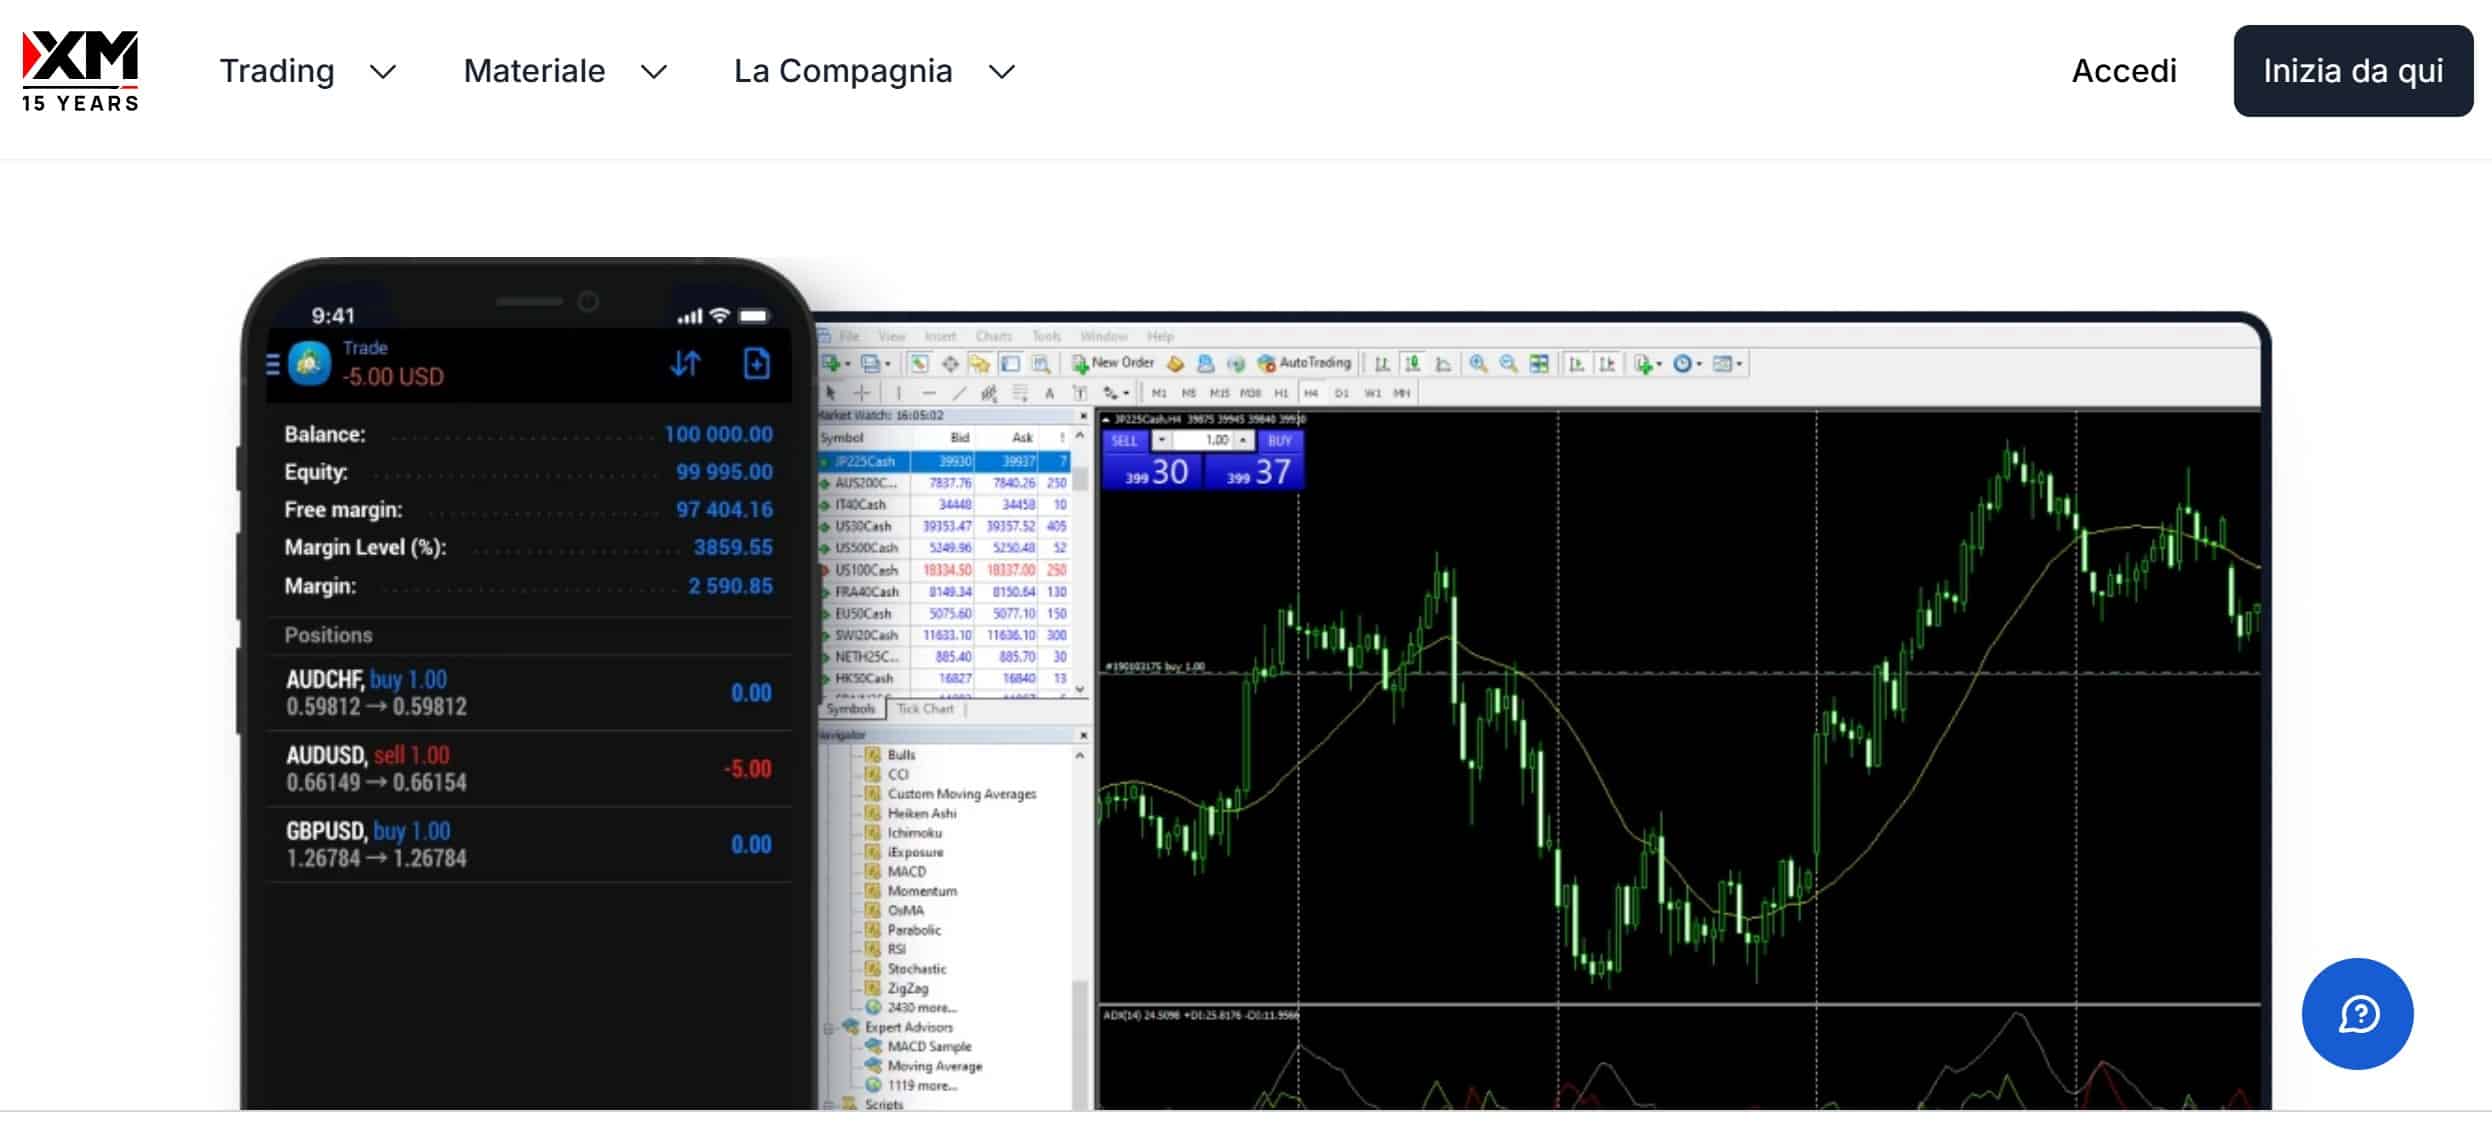The image size is (2492, 1130).
Task: Select the M15 timeframe toggle
Action: click(1220, 393)
